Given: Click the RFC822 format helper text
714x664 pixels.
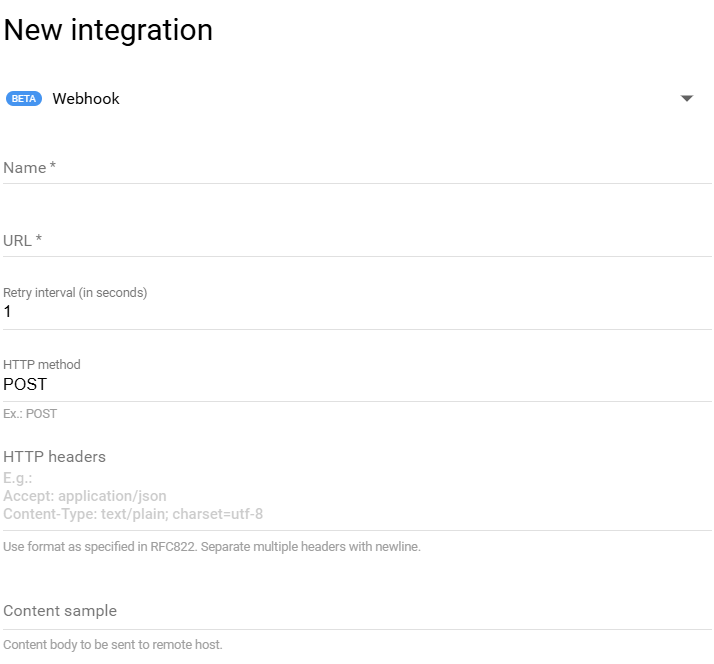Looking at the screenshot, I should click(212, 547).
